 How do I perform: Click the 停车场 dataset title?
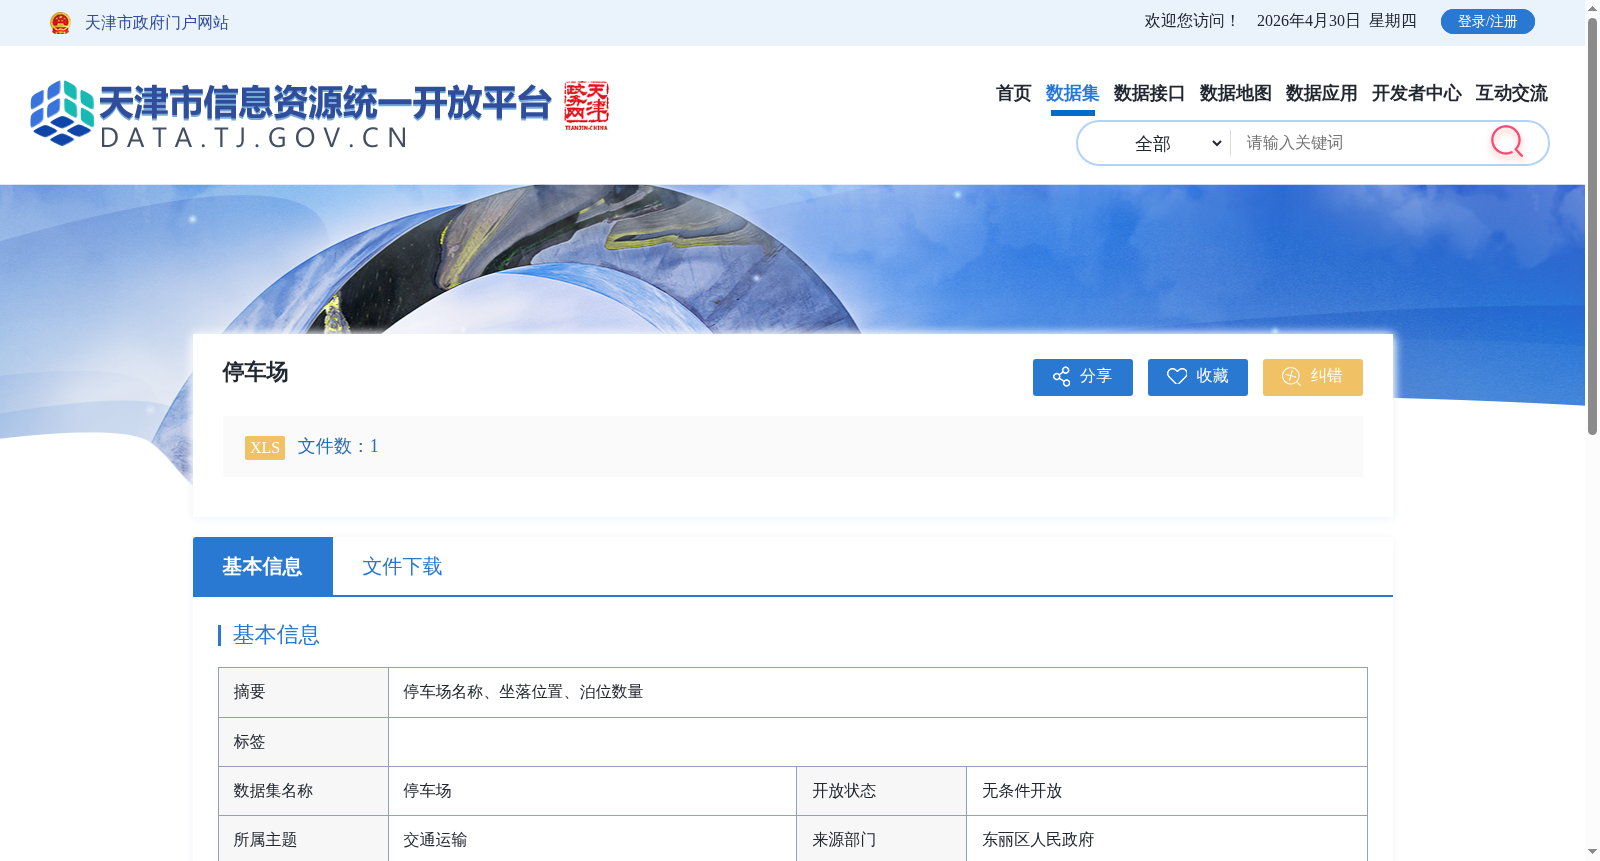[x=255, y=372]
